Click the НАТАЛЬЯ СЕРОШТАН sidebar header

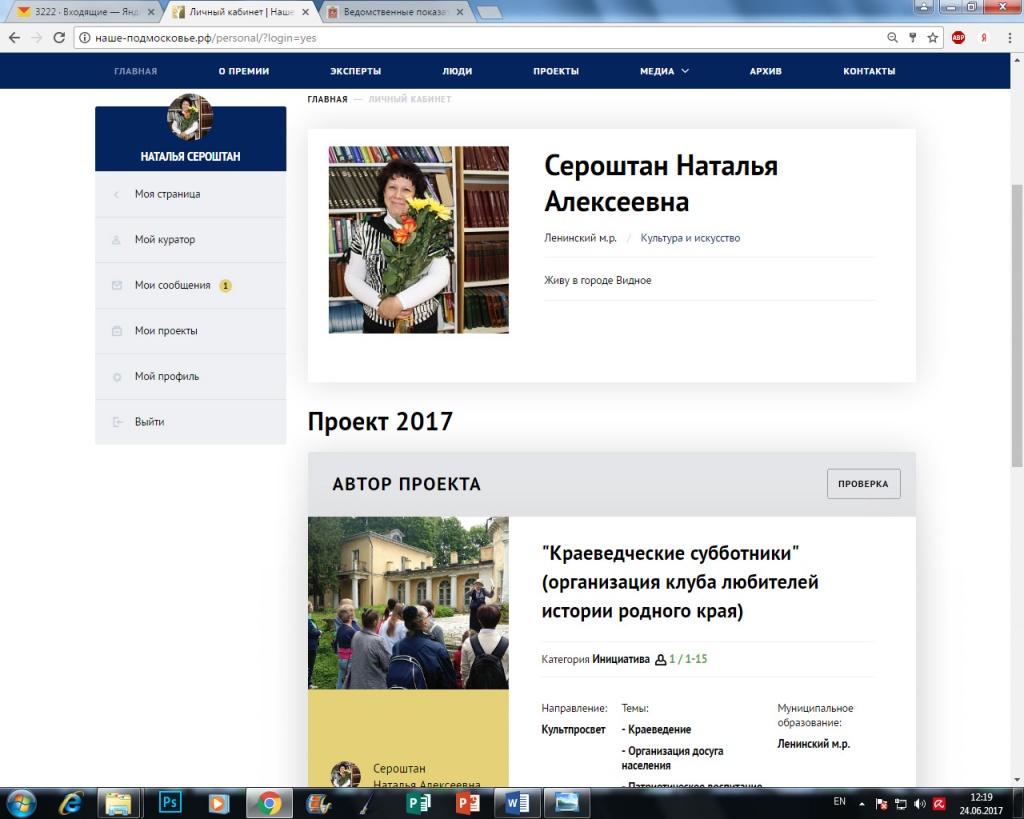190,157
